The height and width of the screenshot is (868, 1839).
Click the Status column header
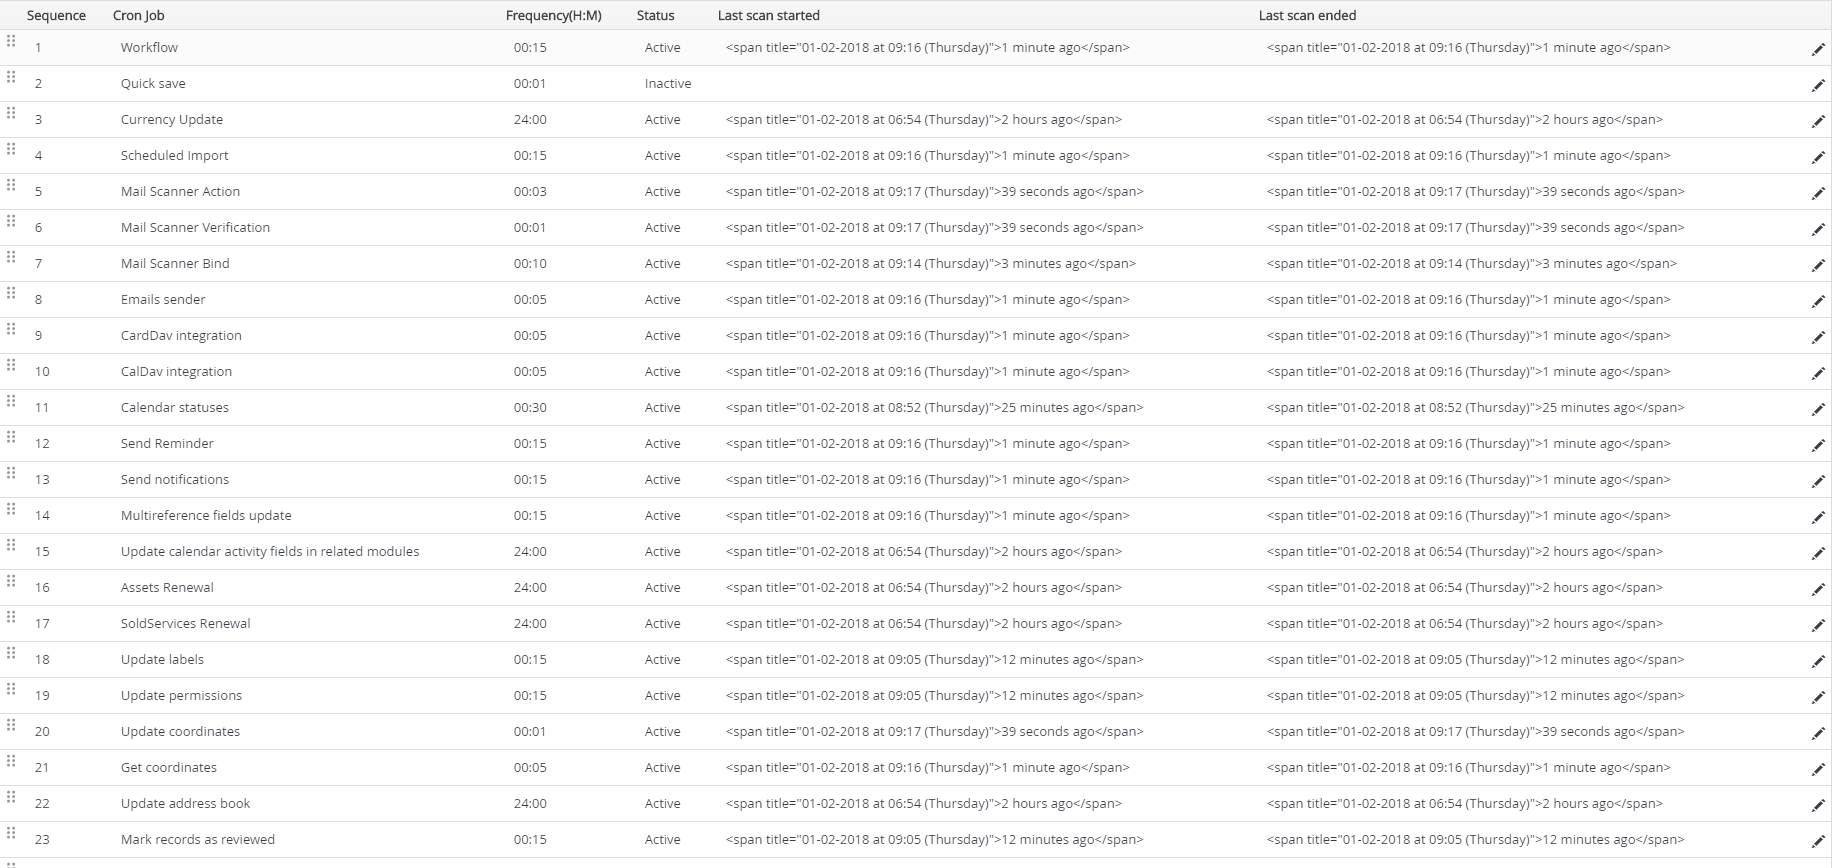656,16
